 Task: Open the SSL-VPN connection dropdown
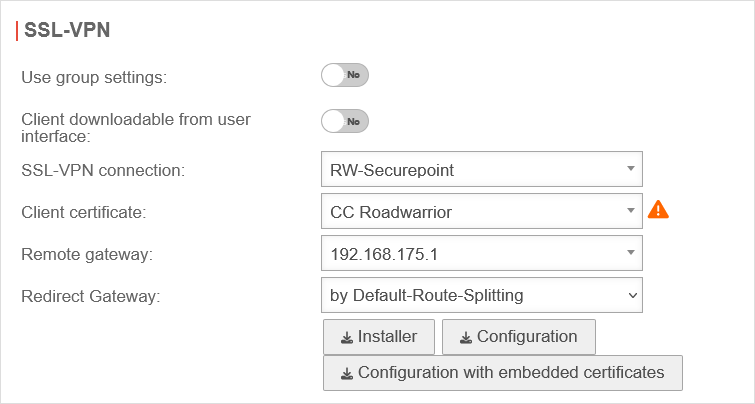pyautogui.click(x=481, y=170)
